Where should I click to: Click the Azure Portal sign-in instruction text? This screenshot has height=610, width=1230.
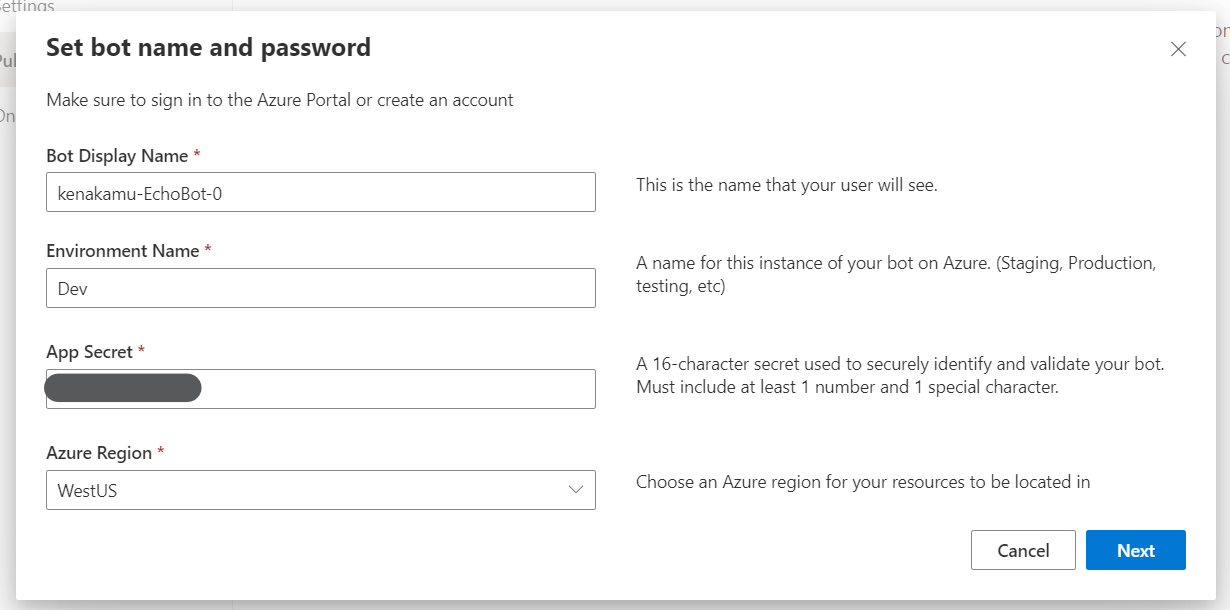click(x=280, y=100)
